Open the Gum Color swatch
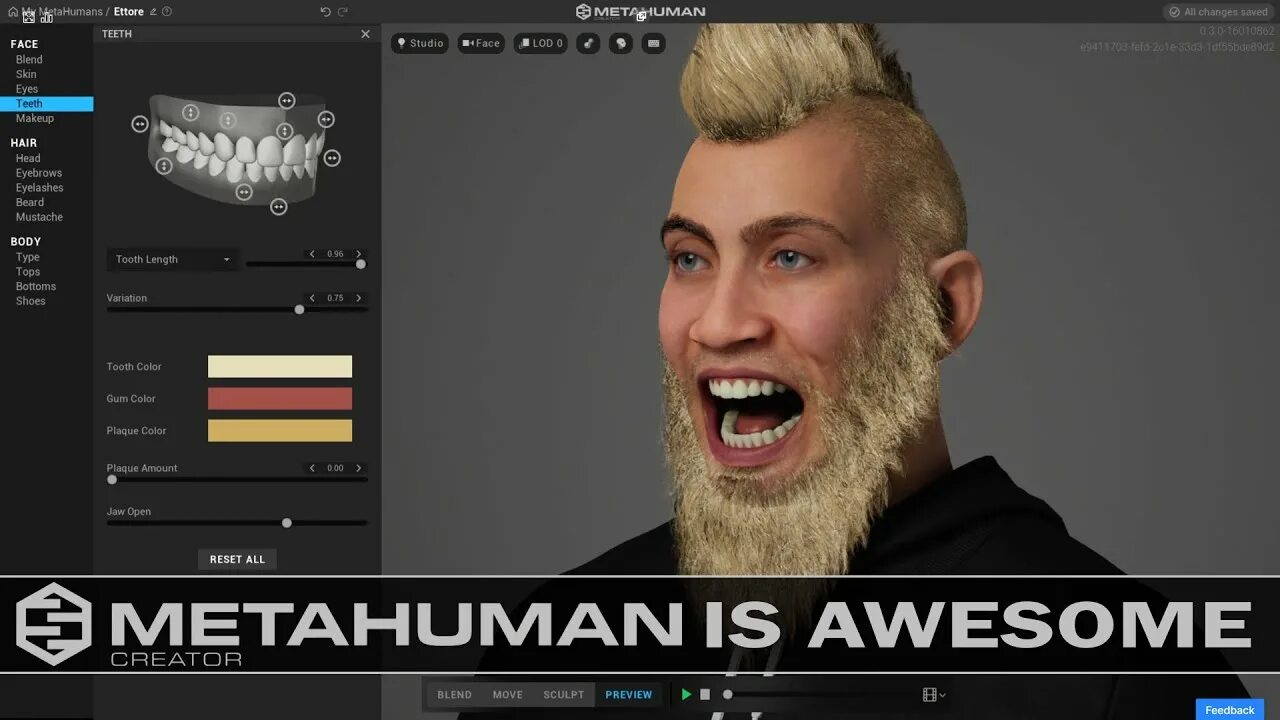1280x720 pixels. click(x=280, y=399)
